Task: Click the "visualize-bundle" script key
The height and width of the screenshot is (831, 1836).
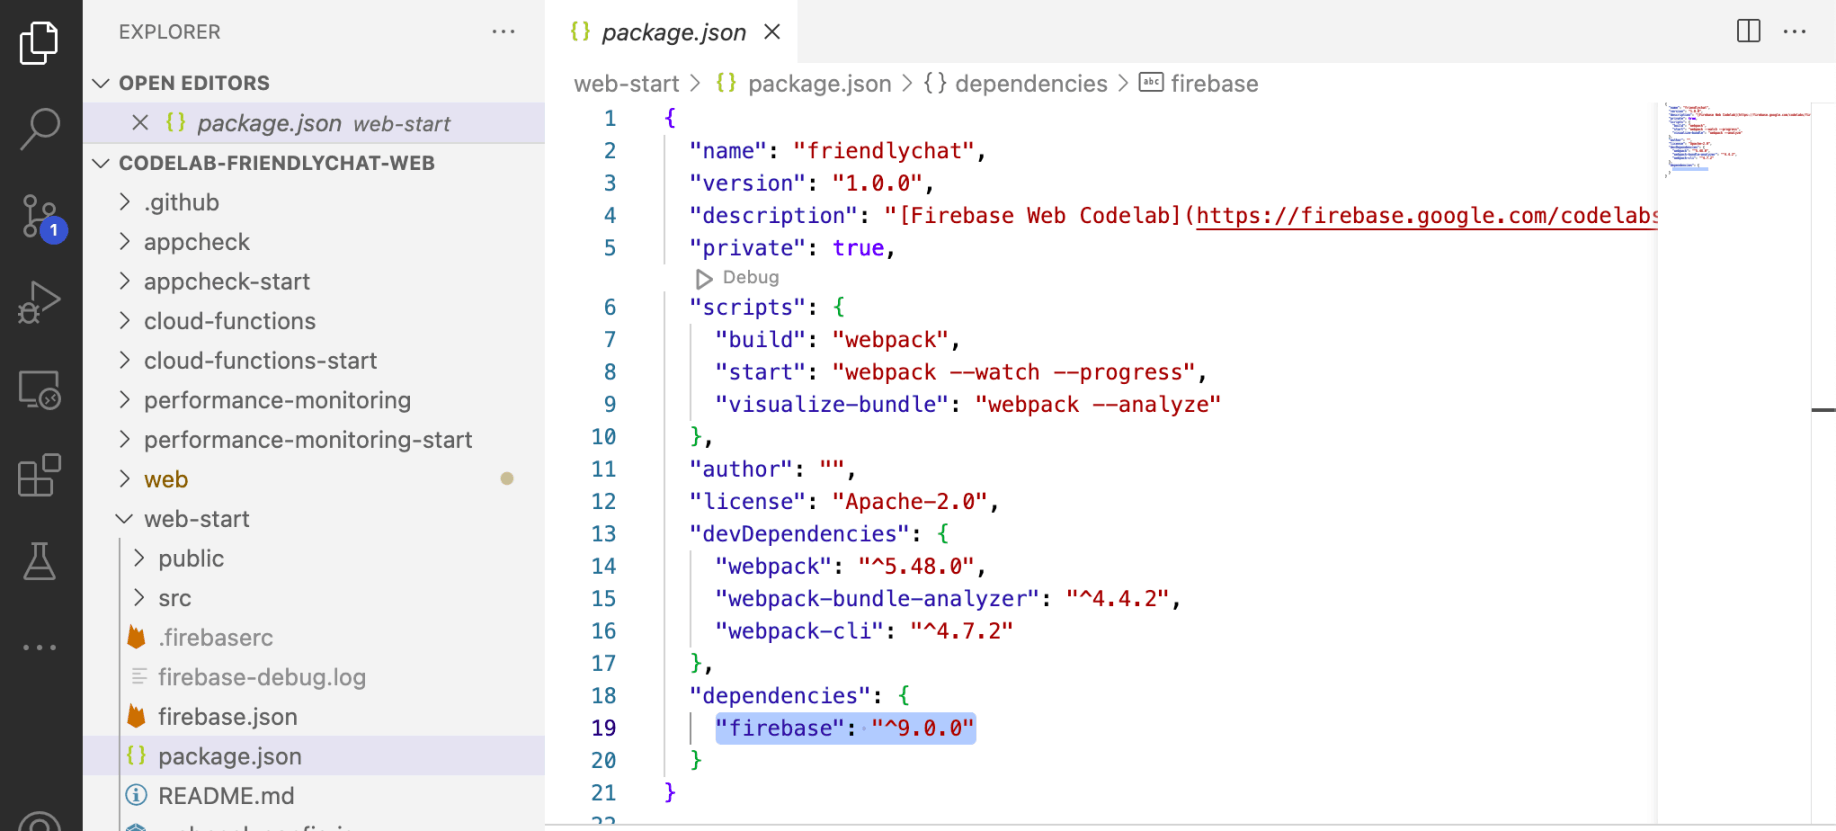Action: coord(832,404)
